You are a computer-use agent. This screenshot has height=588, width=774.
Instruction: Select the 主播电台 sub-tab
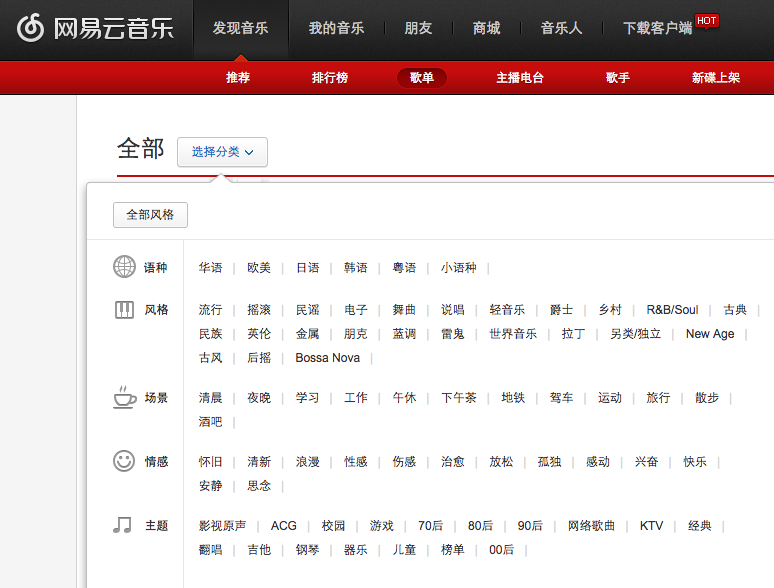click(x=520, y=78)
